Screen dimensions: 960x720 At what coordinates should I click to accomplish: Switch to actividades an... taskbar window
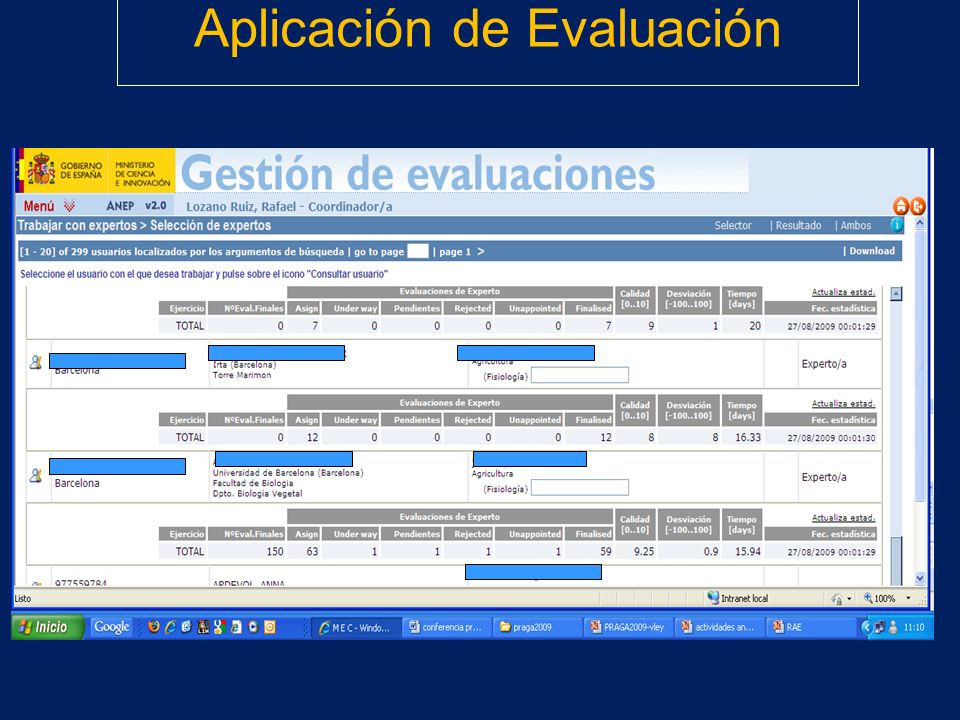coord(719,628)
